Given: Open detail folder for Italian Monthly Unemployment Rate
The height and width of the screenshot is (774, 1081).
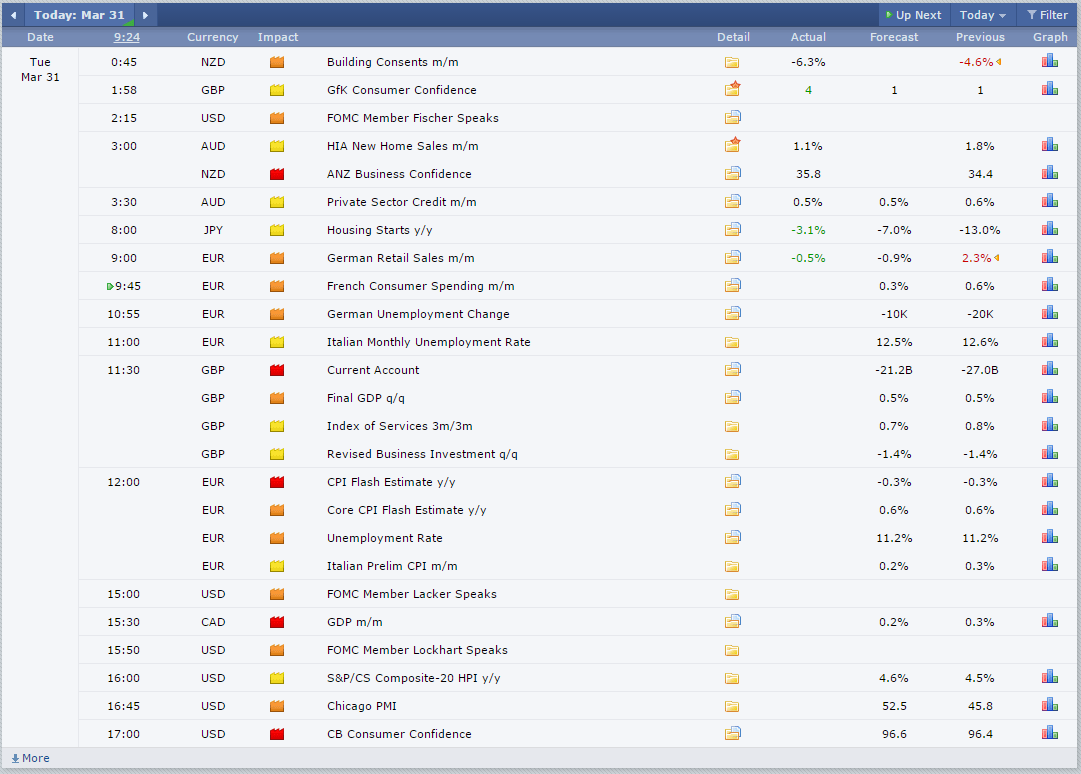Looking at the screenshot, I should [x=732, y=343].
